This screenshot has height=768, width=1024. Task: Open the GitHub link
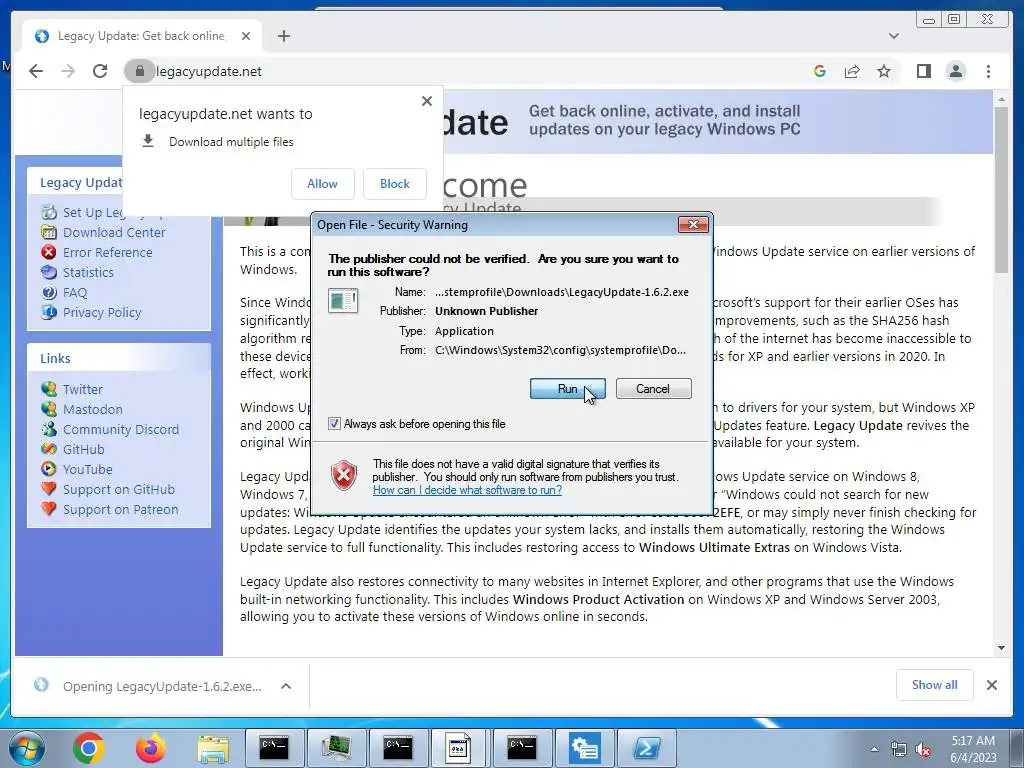[83, 449]
